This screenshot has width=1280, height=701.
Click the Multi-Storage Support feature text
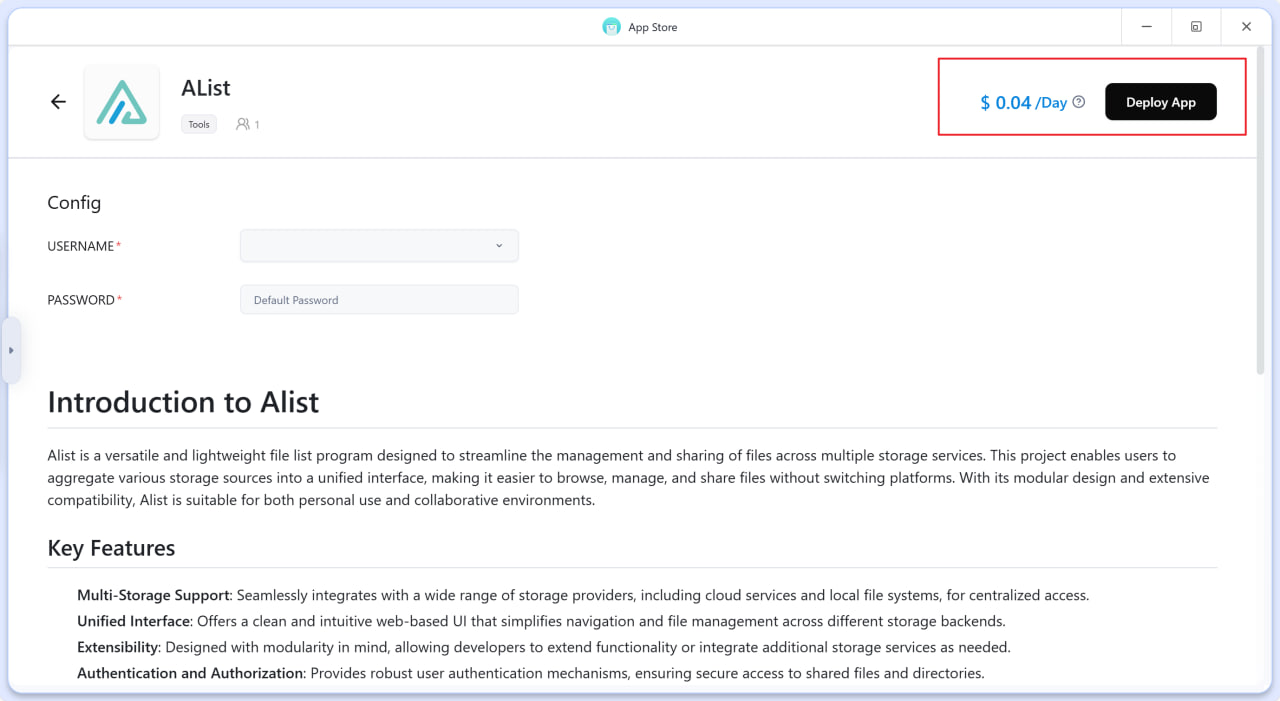[x=583, y=595]
